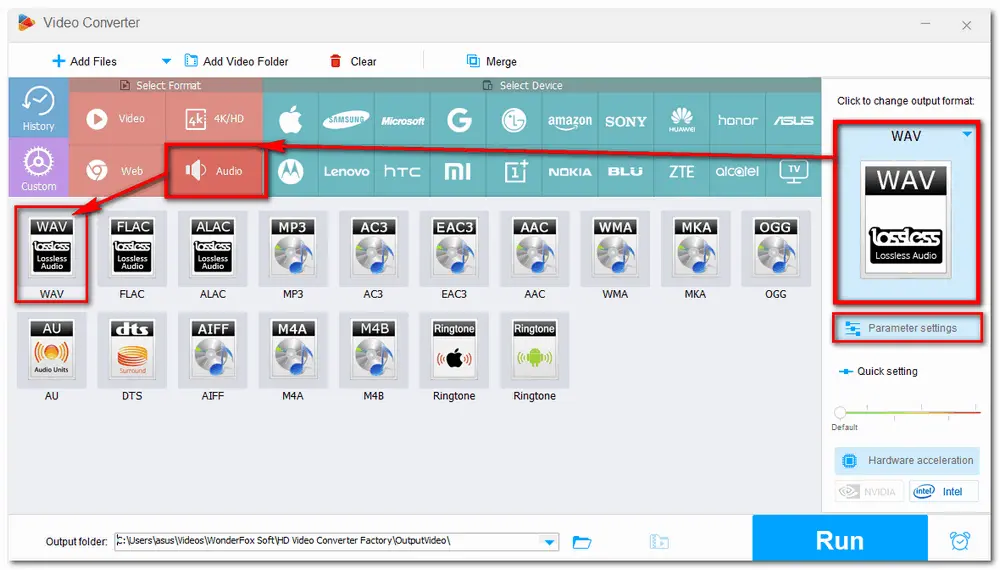
Task: Pick the ALAC lossless format icon
Action: 212,249
